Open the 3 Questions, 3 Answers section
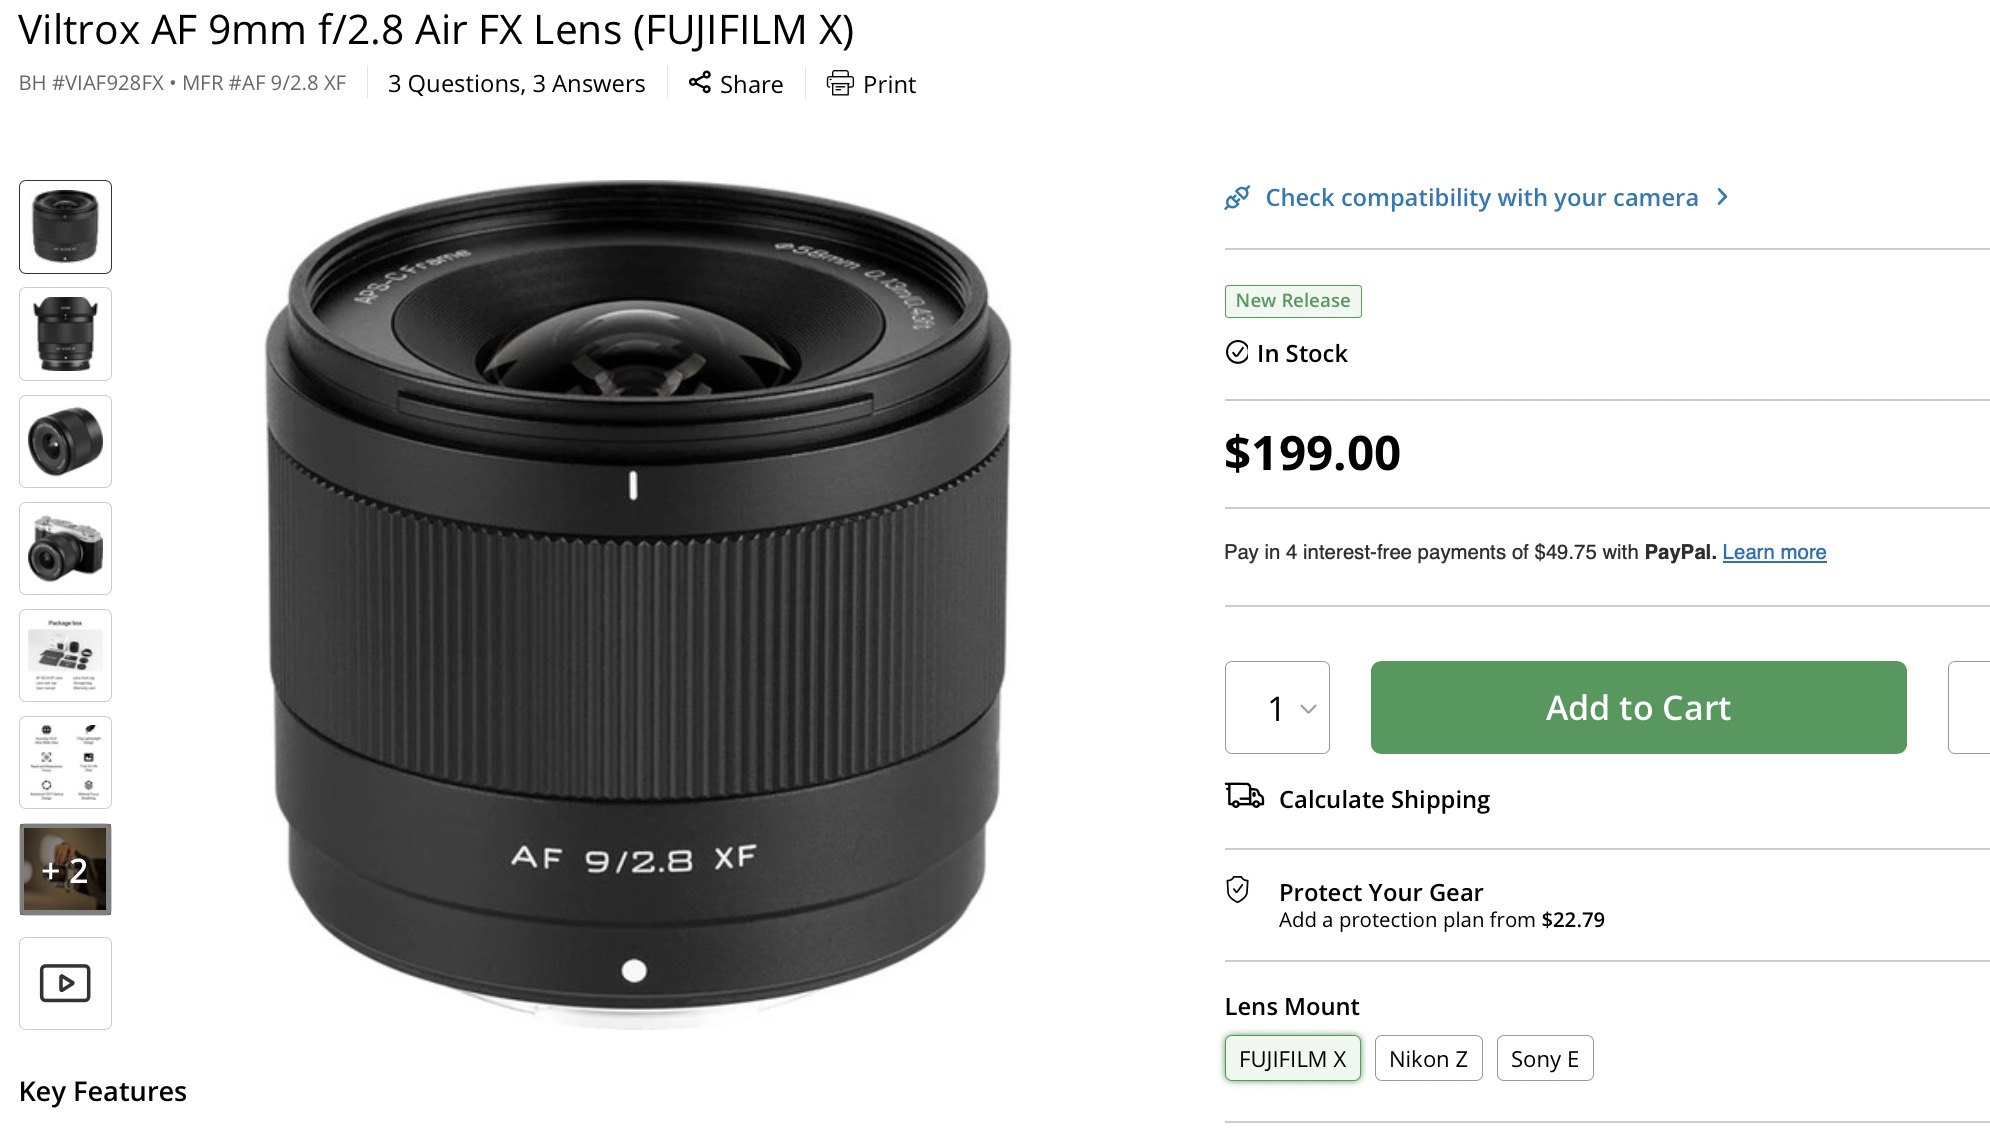Screen dimensions: 1990x1128 click(516, 83)
